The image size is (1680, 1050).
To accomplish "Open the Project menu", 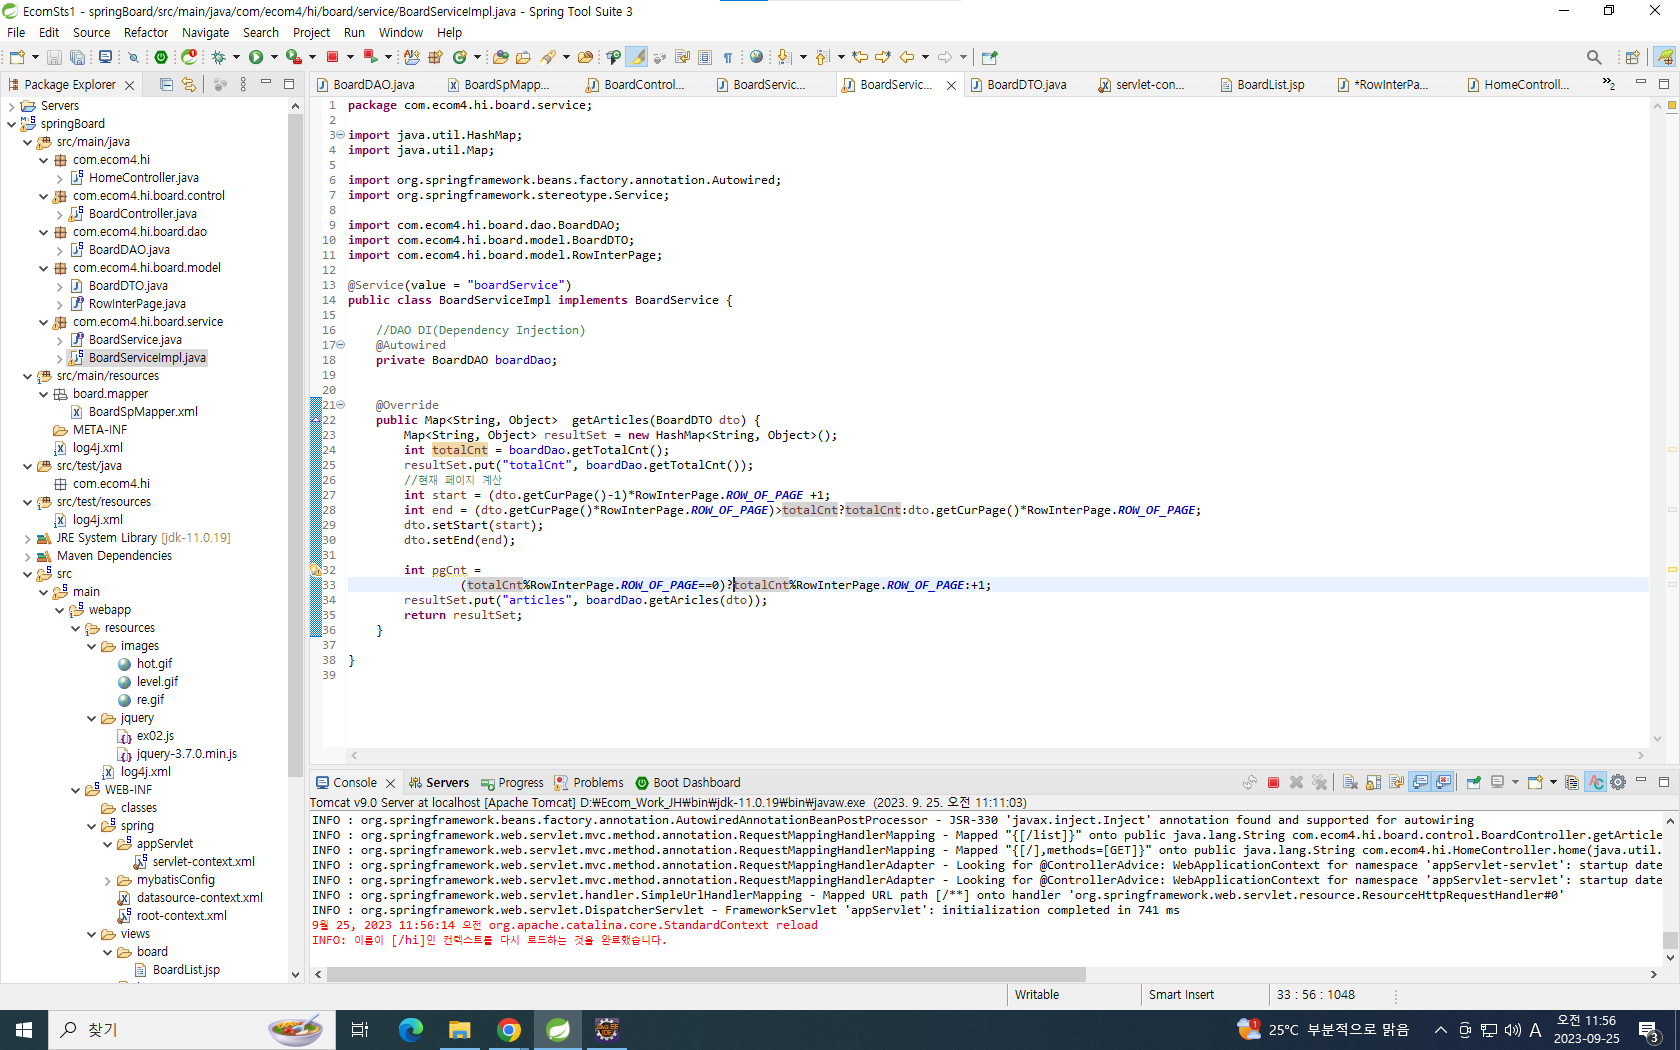I will (x=311, y=32).
